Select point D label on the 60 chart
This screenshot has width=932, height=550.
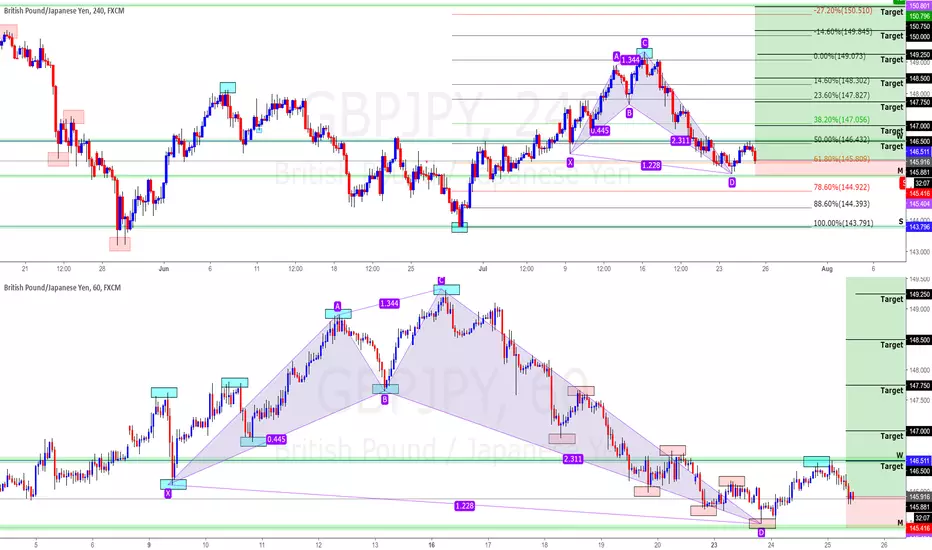[x=761, y=533]
